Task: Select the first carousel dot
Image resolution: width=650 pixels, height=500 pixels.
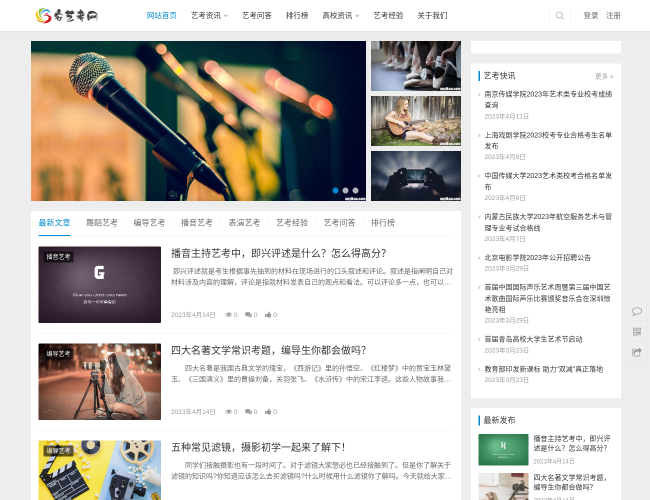Action: pyautogui.click(x=335, y=190)
